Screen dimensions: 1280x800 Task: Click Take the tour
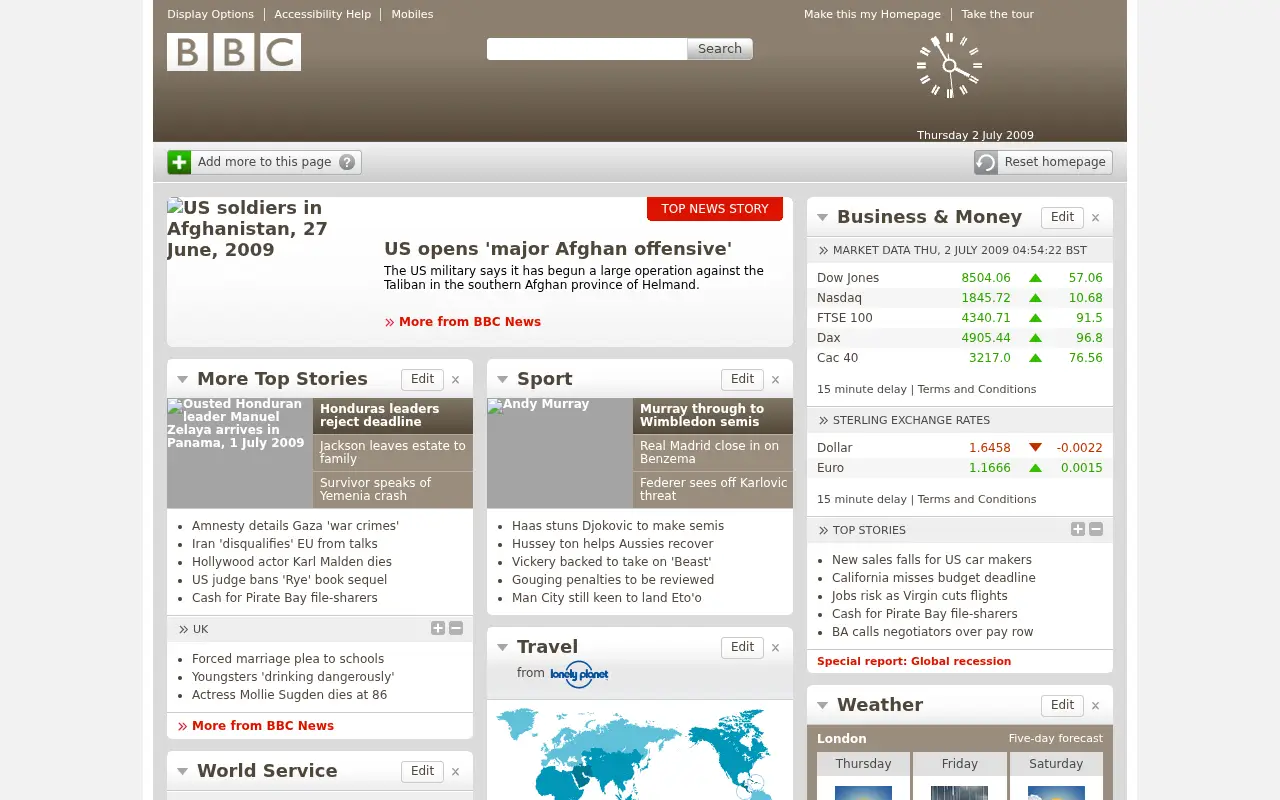(997, 14)
